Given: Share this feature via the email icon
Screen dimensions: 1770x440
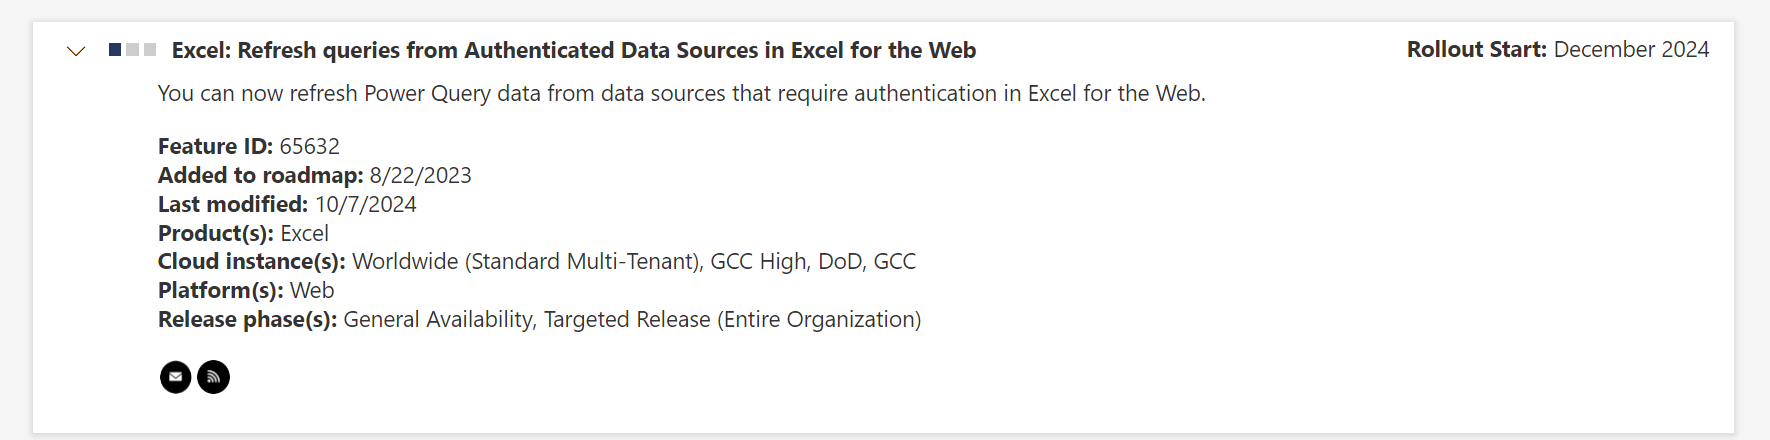Looking at the screenshot, I should [176, 377].
